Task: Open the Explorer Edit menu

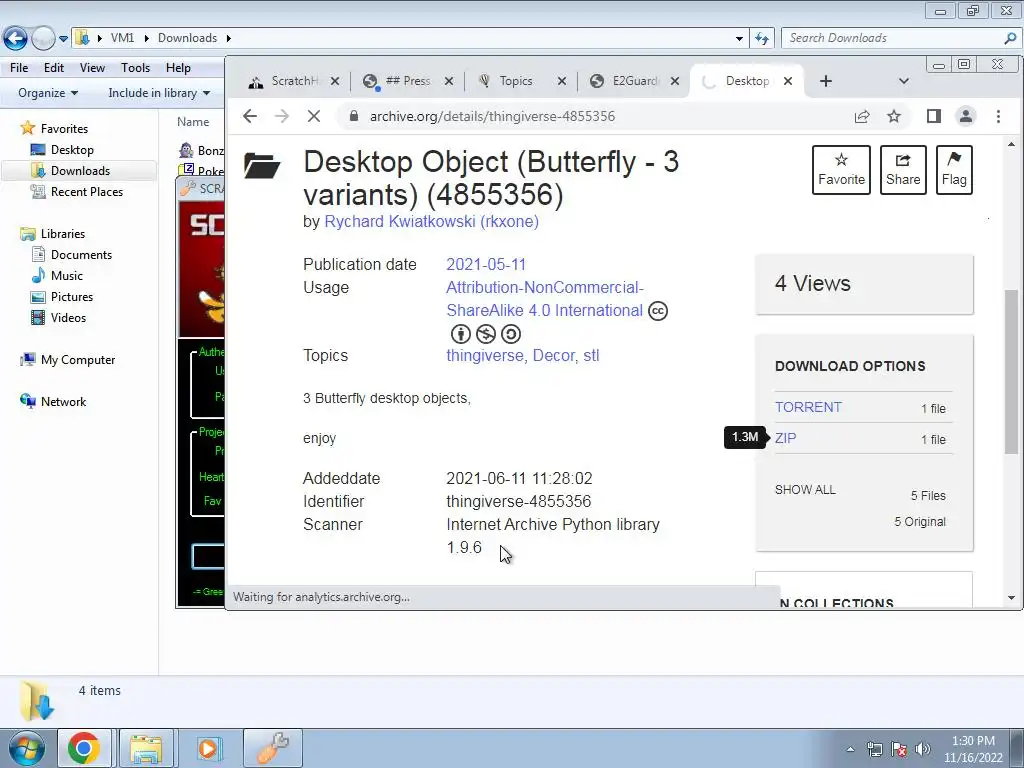Action: point(54,68)
